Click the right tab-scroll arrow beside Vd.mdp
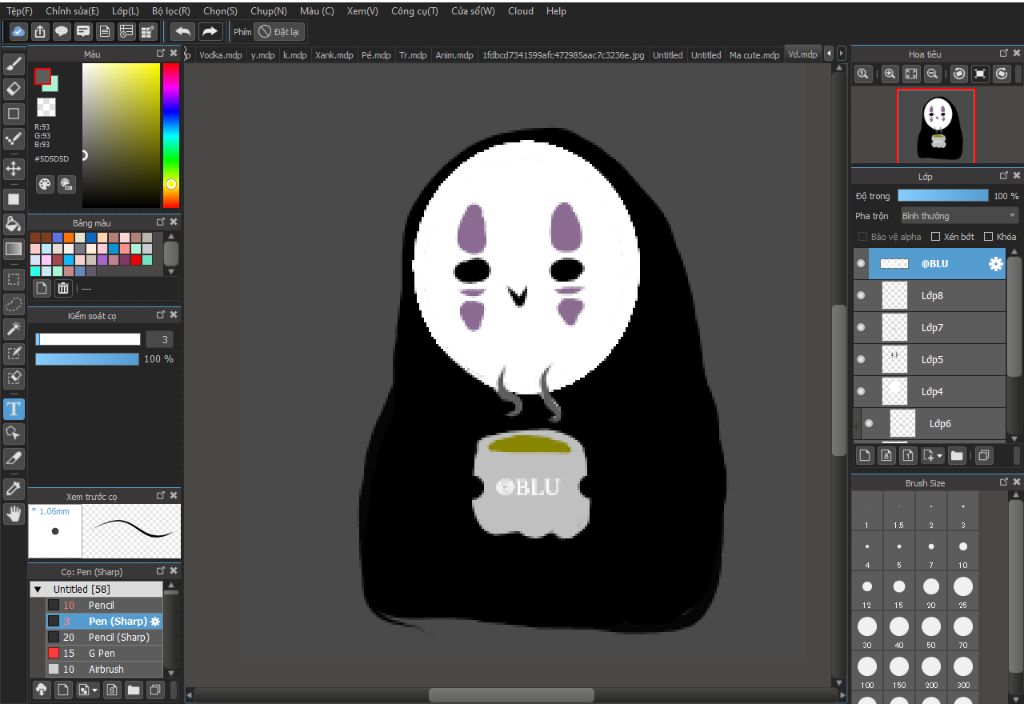The width and height of the screenshot is (1024, 704). tap(841, 54)
